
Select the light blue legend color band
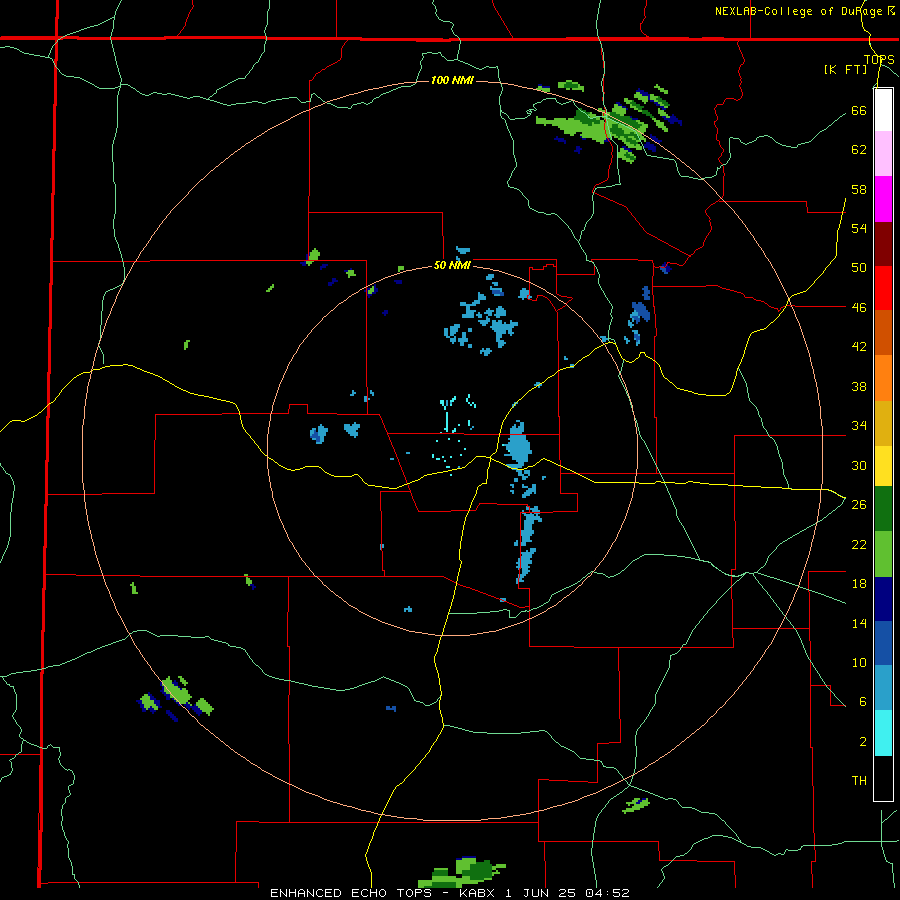point(883,688)
